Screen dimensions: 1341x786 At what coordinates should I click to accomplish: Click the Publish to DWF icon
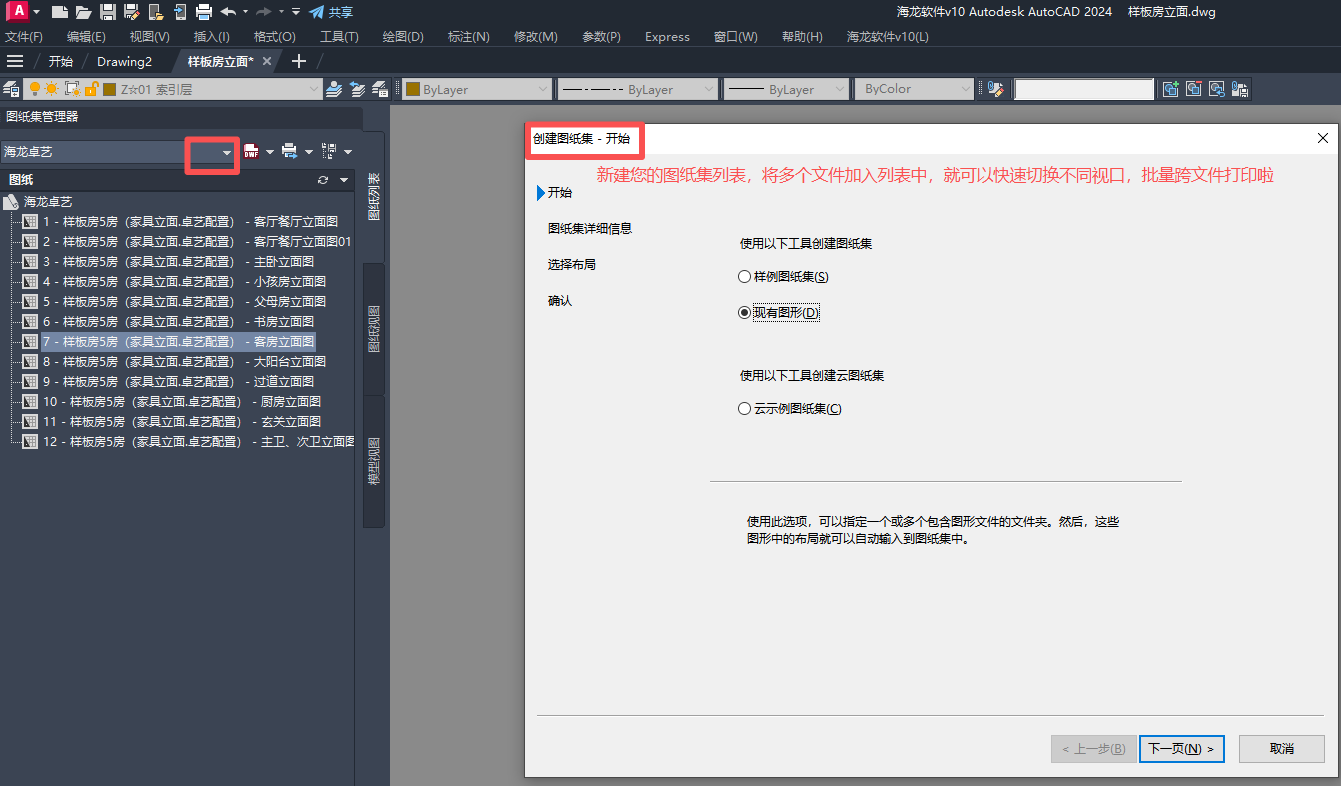tap(251, 152)
